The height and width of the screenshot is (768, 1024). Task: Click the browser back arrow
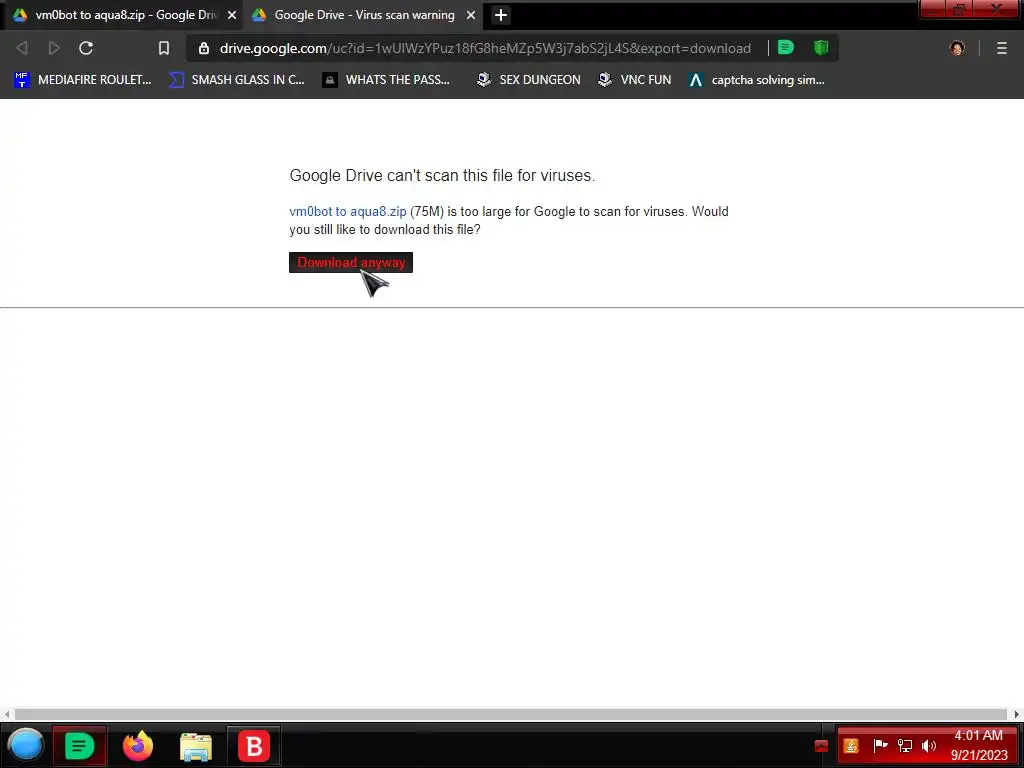(22, 48)
